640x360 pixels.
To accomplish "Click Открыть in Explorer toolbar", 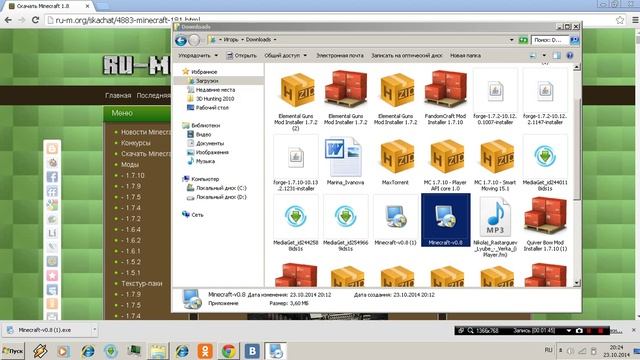I will click(242, 56).
